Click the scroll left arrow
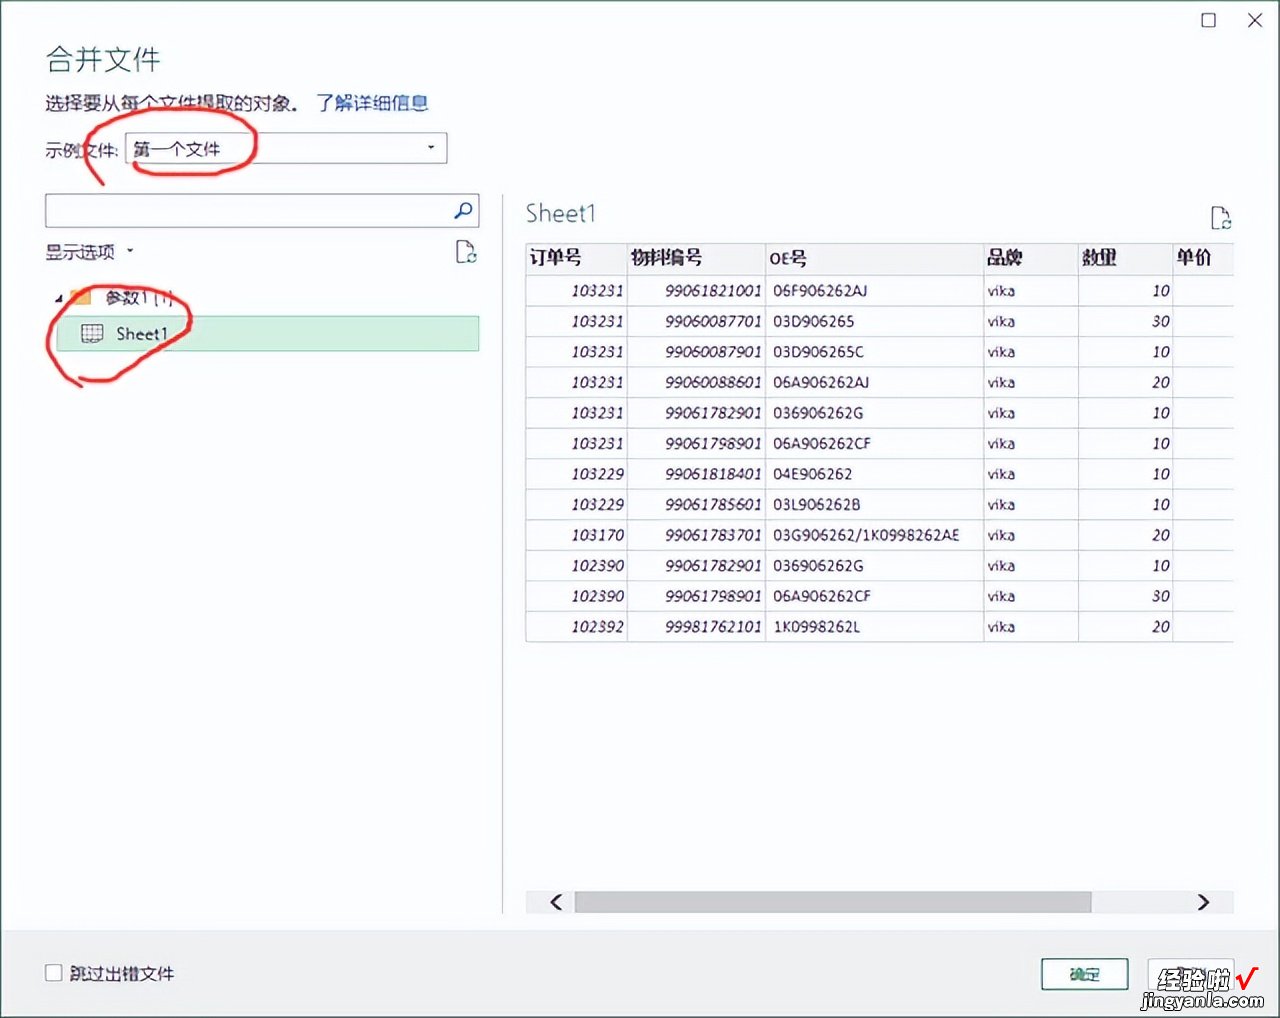 [556, 902]
